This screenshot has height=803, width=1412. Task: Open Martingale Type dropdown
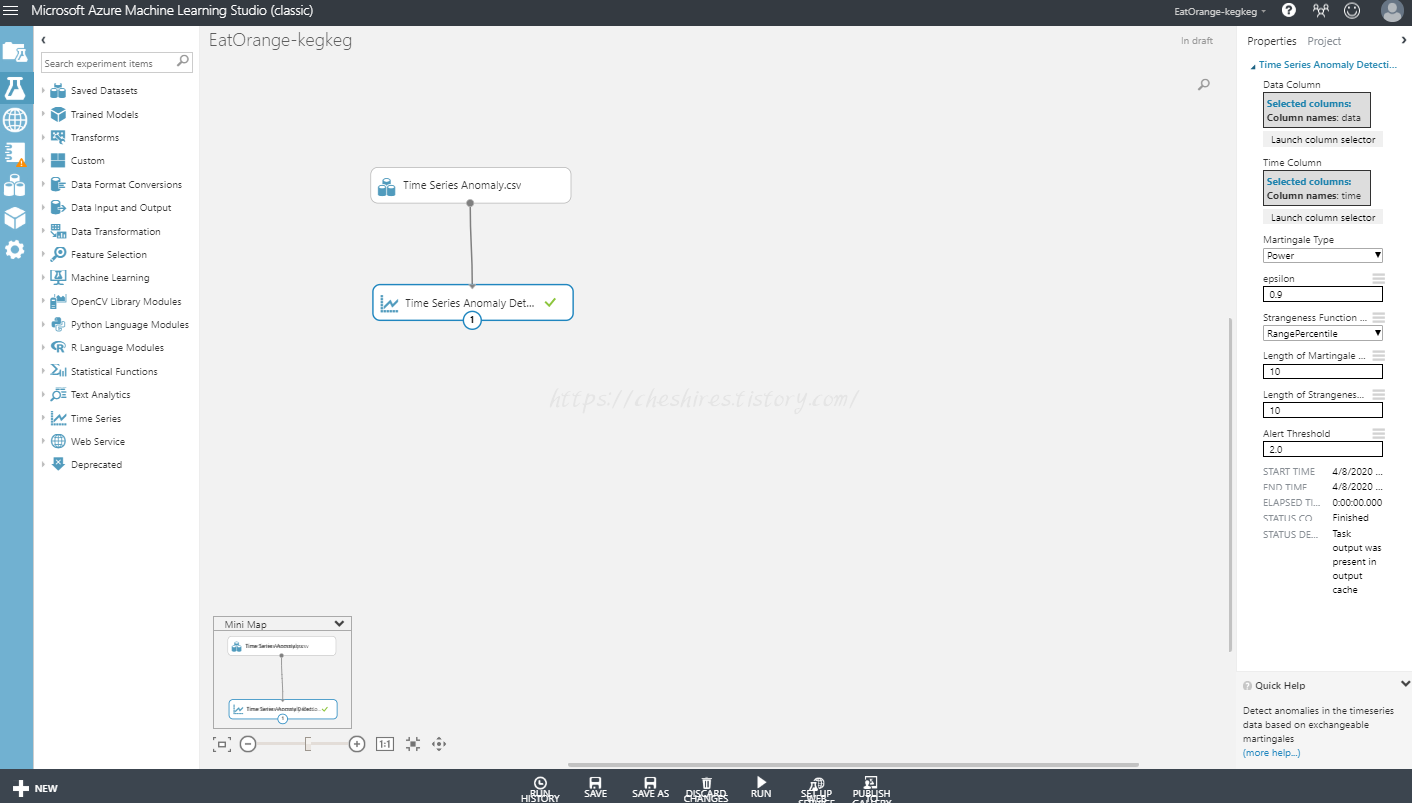pos(1322,255)
